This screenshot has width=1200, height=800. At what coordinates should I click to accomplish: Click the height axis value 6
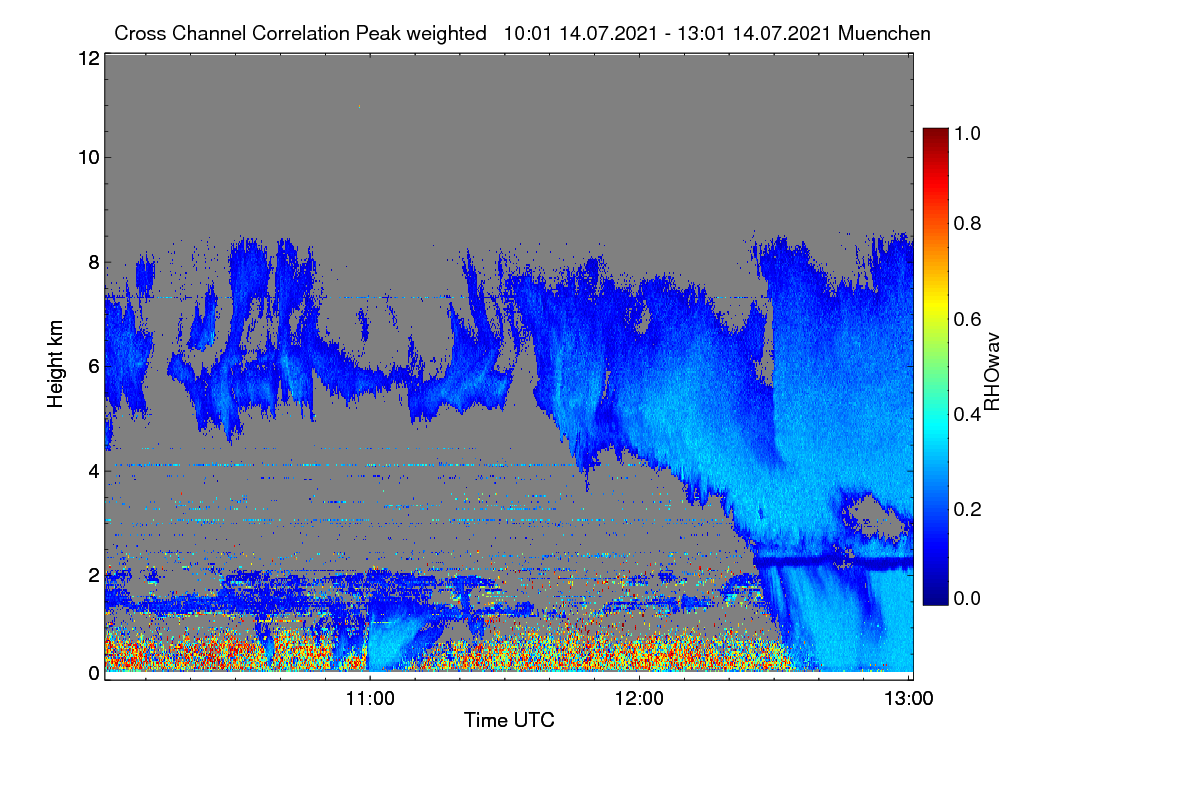[x=94, y=366]
